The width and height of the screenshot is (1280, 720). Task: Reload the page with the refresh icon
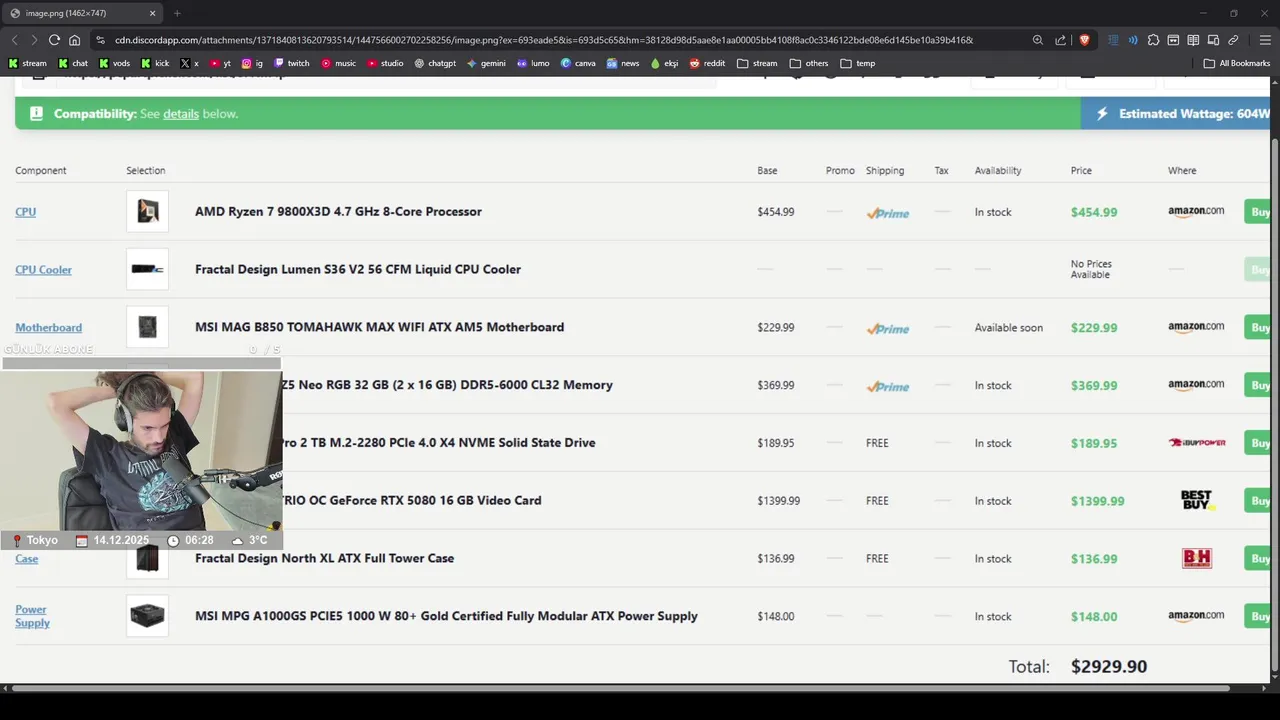coord(54,40)
